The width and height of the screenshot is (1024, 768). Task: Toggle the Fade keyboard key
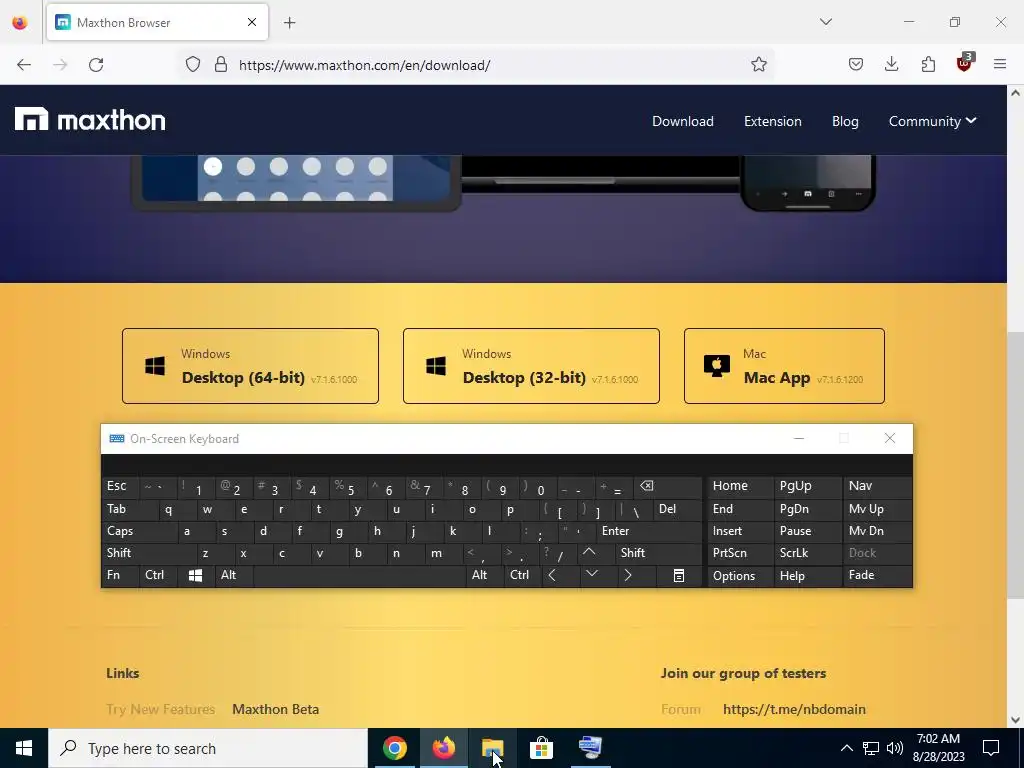click(x=877, y=575)
